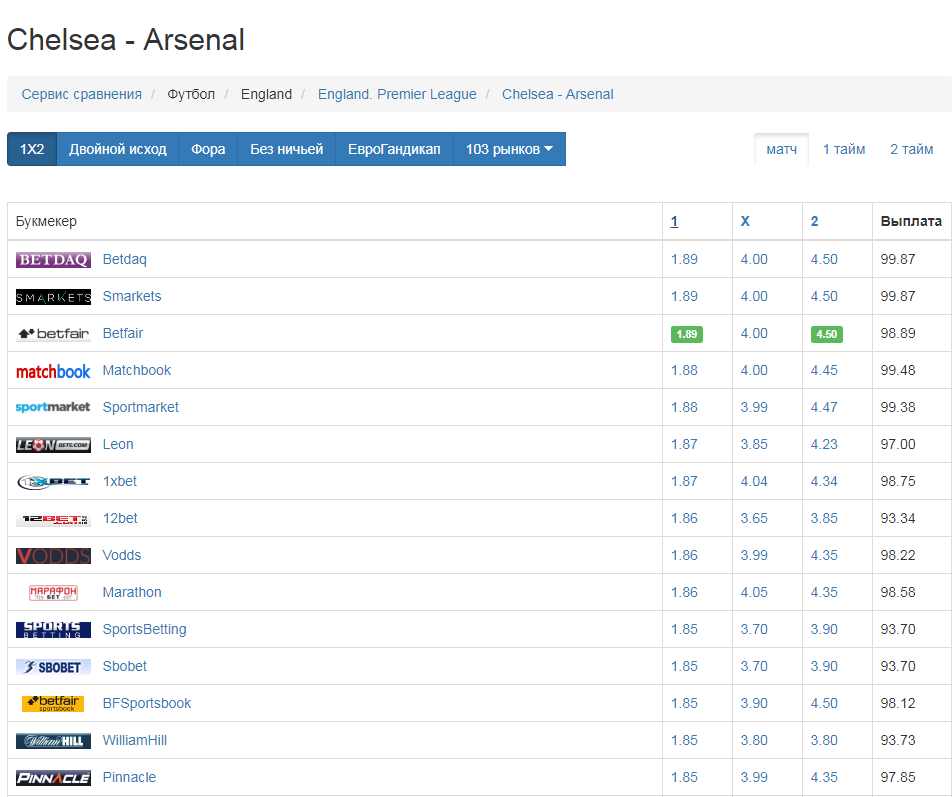952x797 pixels.
Task: Click the William Hill logo
Action: point(53,741)
